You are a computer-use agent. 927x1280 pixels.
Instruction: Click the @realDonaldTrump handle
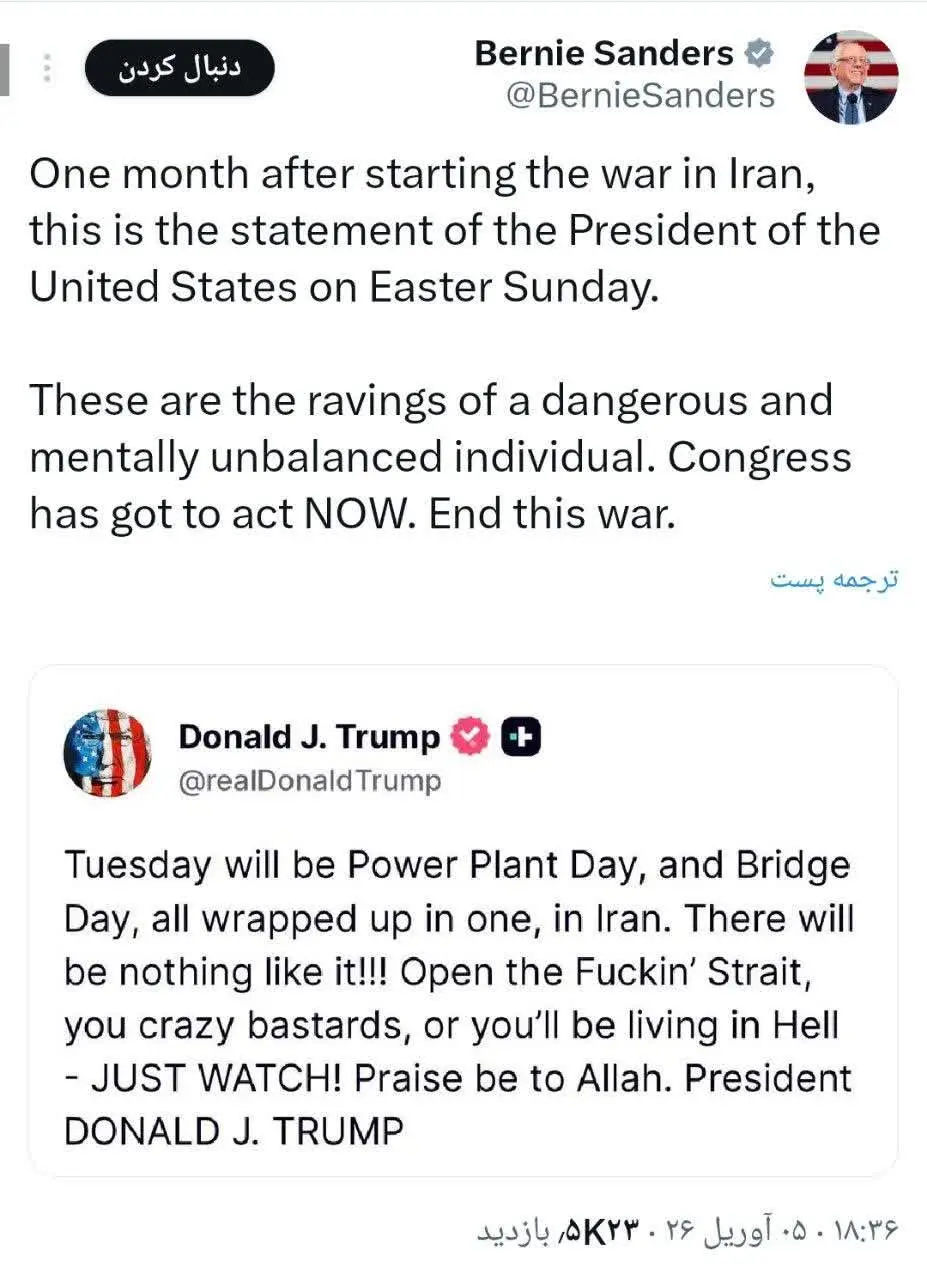(309, 781)
